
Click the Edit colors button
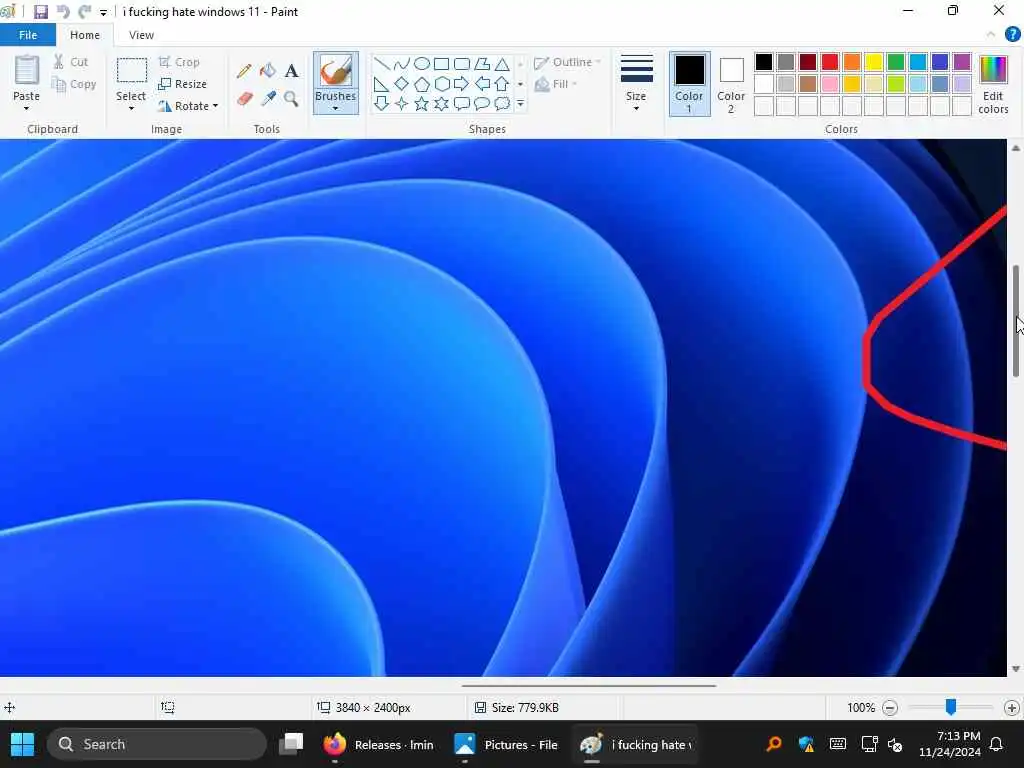[993, 85]
